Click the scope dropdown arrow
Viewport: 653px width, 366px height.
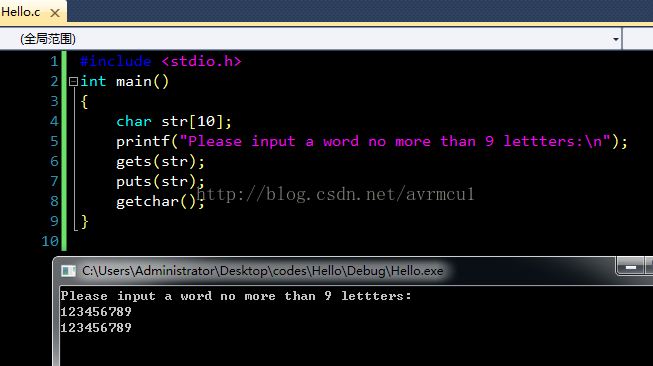coord(616,39)
